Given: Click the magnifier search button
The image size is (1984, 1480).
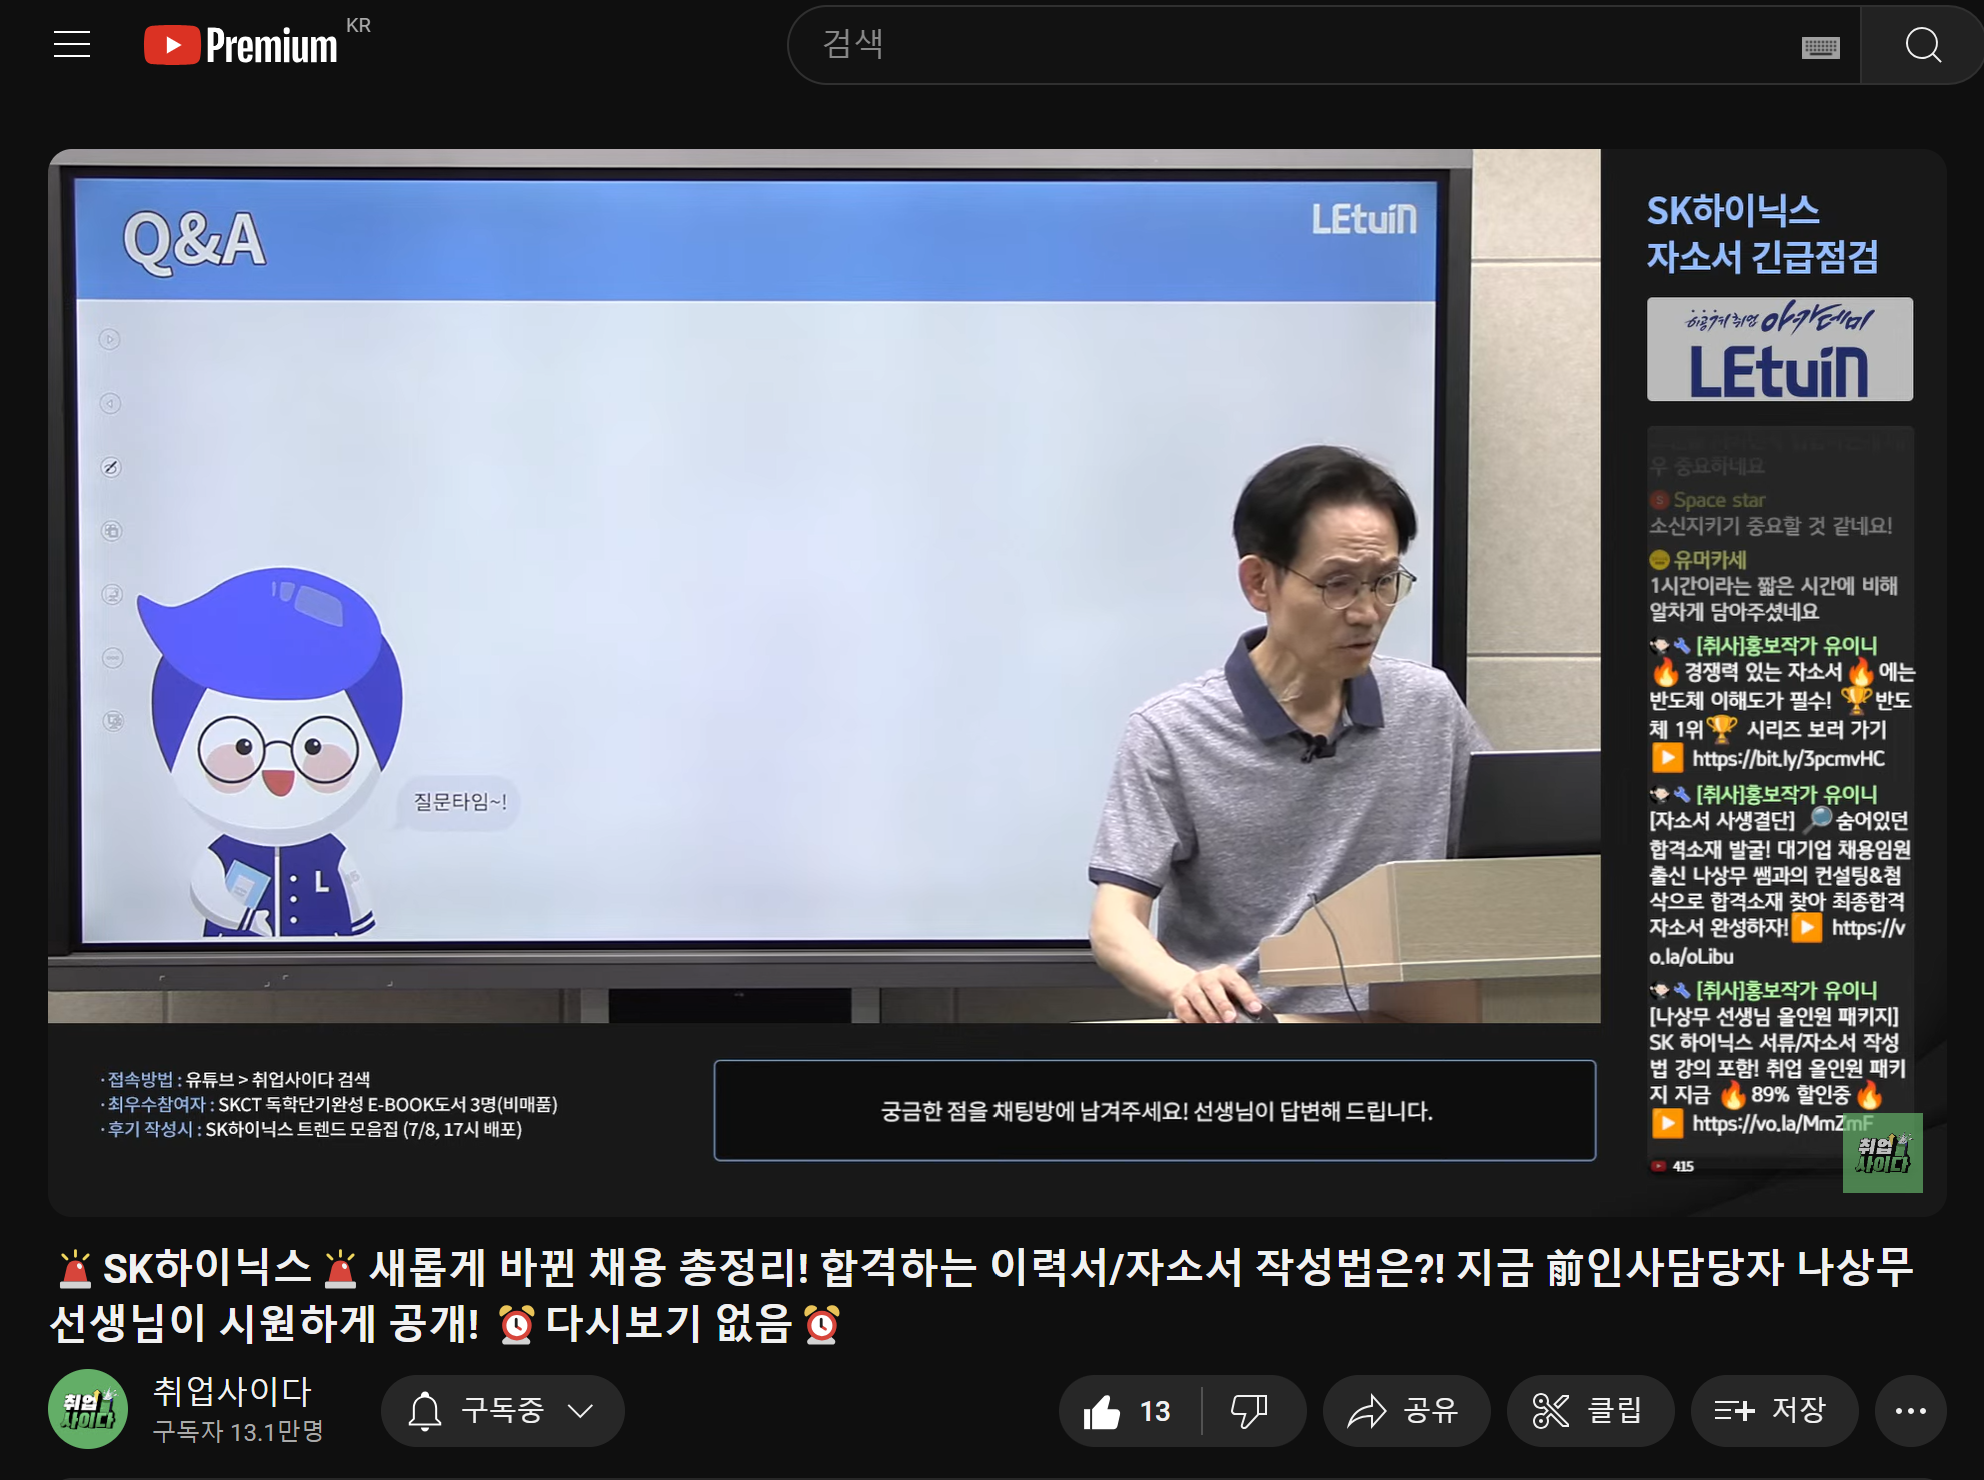Looking at the screenshot, I should (x=1922, y=45).
